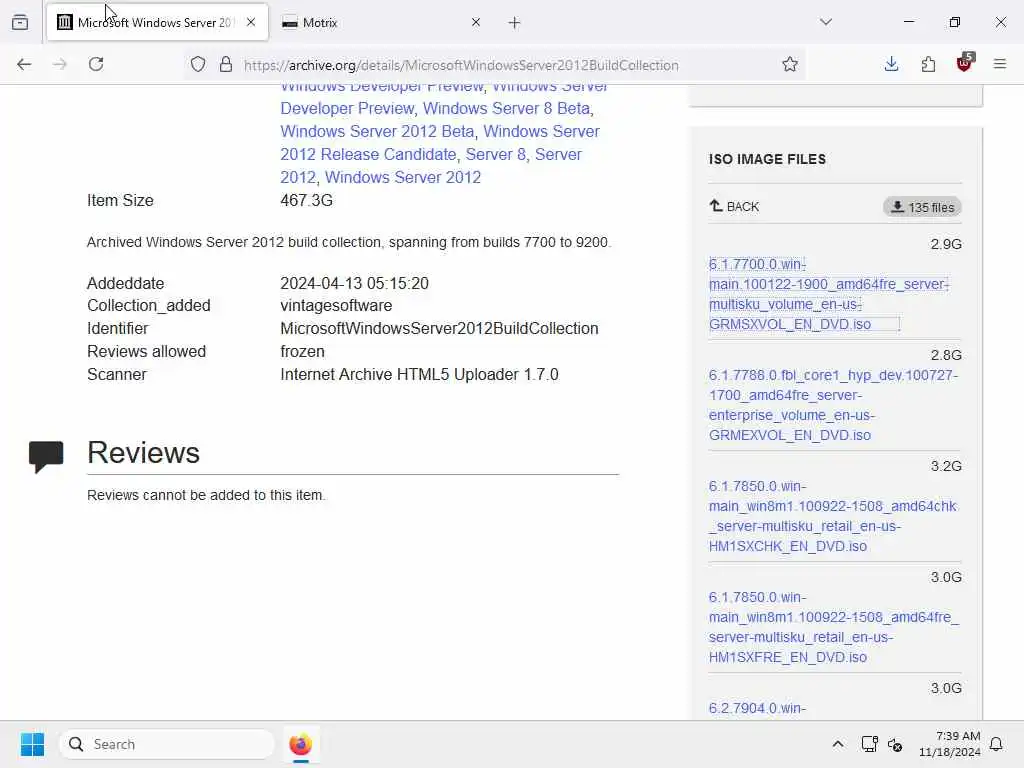Open the extensions puzzle icon
The width and height of the screenshot is (1024, 768).
928,64
